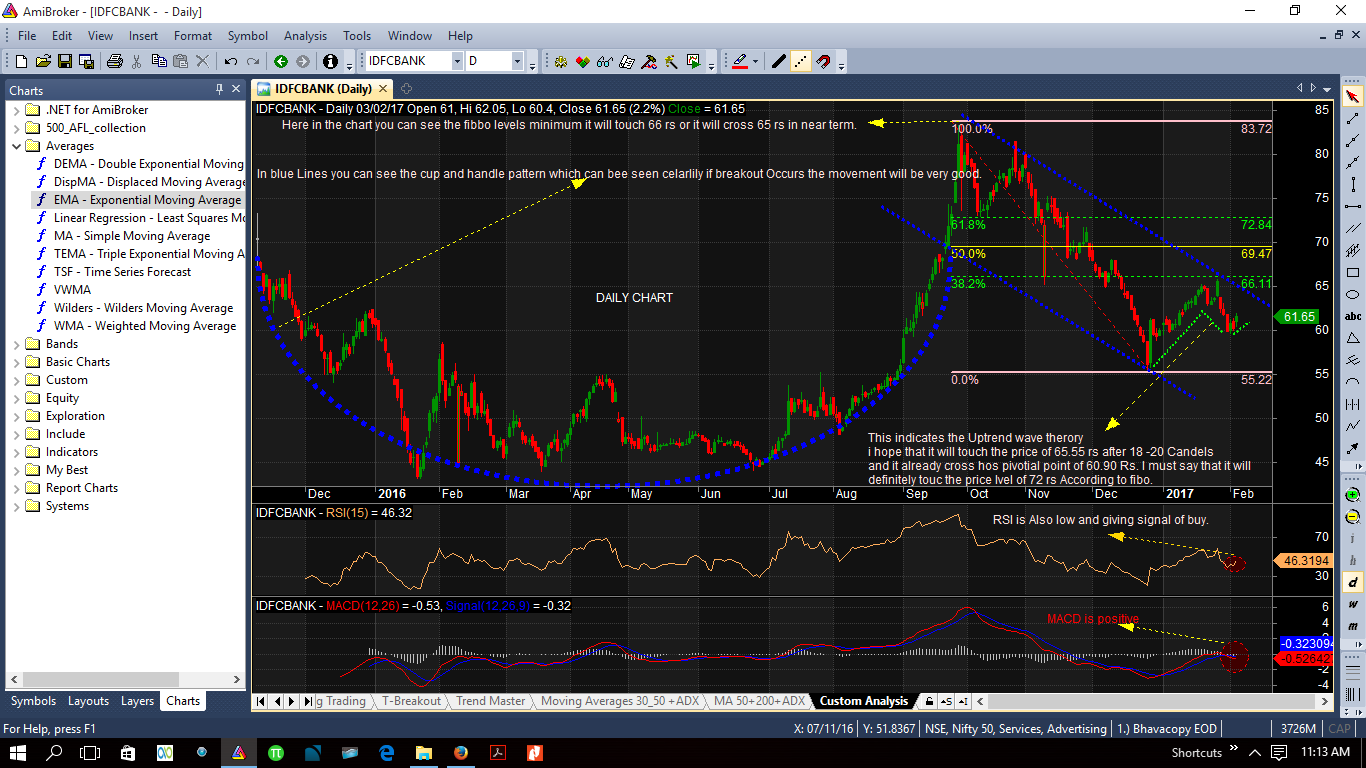Open the Symbol menu
The width and height of the screenshot is (1366, 768).
click(247, 36)
